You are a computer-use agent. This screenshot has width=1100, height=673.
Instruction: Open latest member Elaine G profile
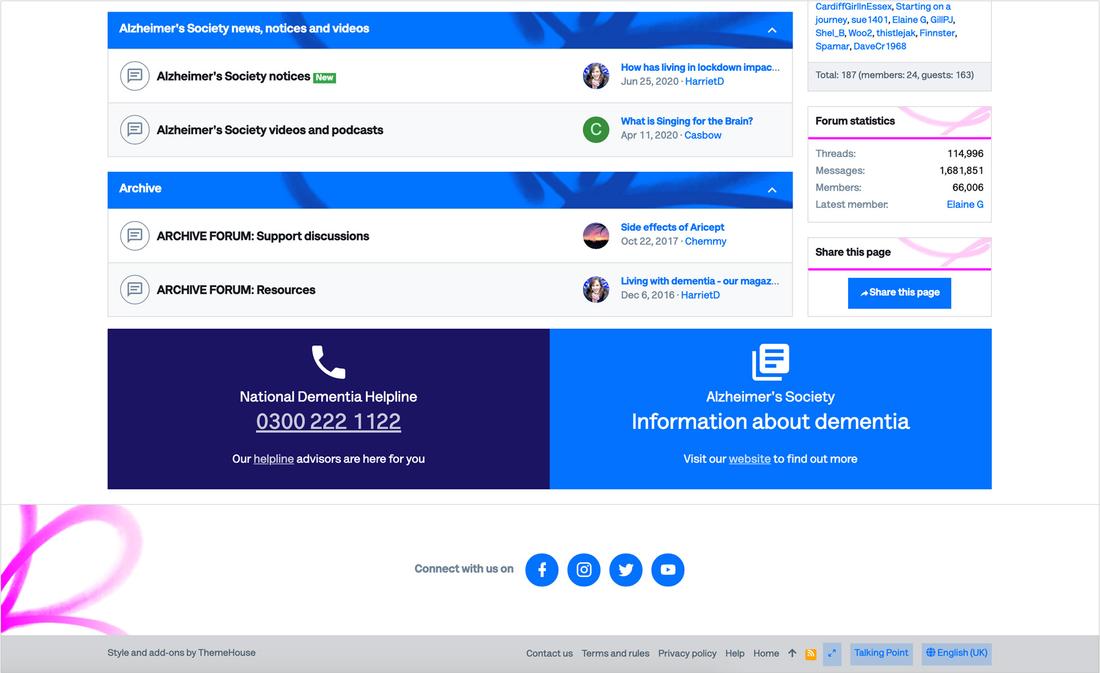tap(965, 204)
